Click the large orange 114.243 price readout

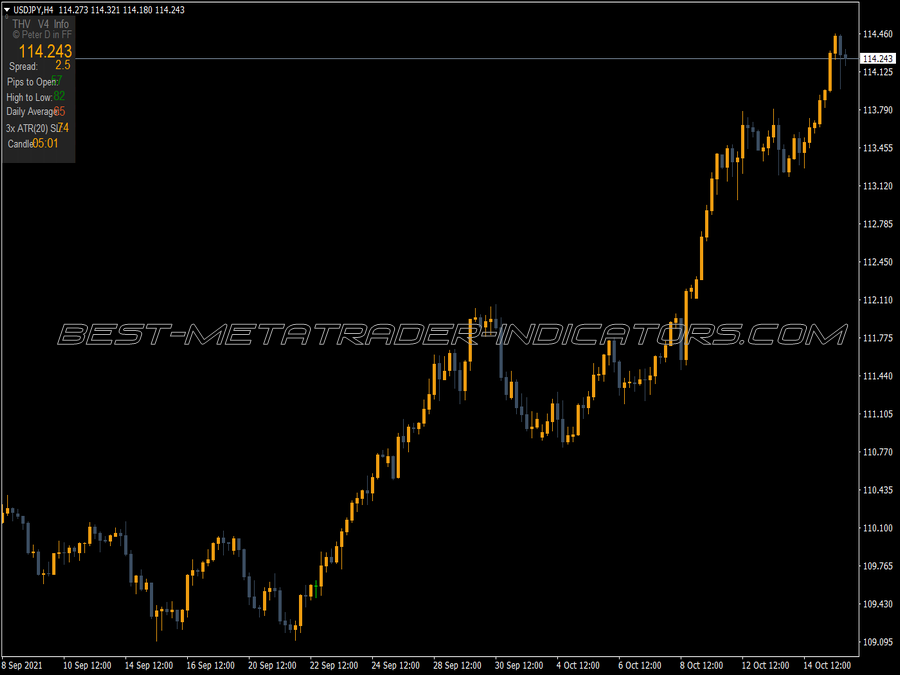click(x=45, y=51)
